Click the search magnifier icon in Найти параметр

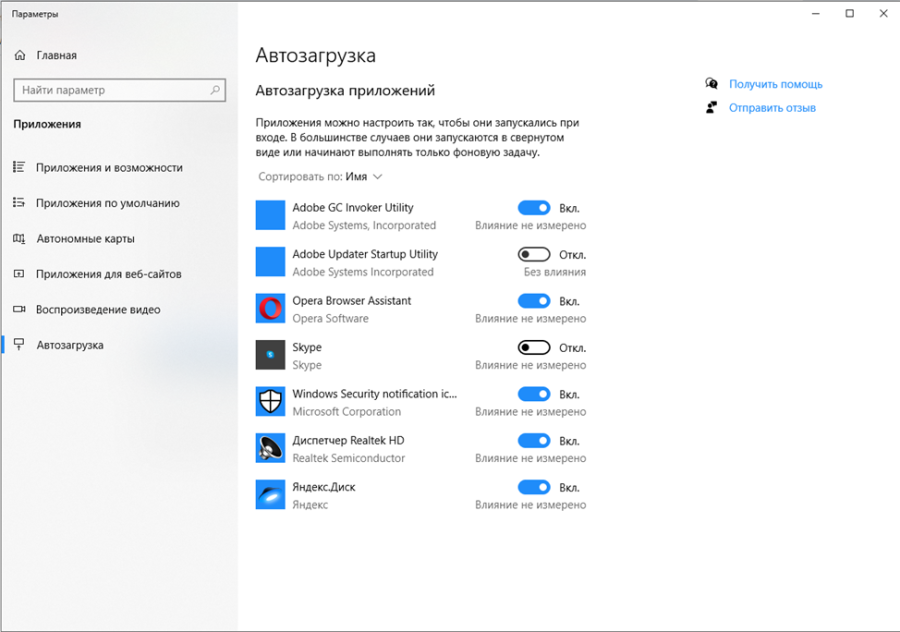pos(215,90)
